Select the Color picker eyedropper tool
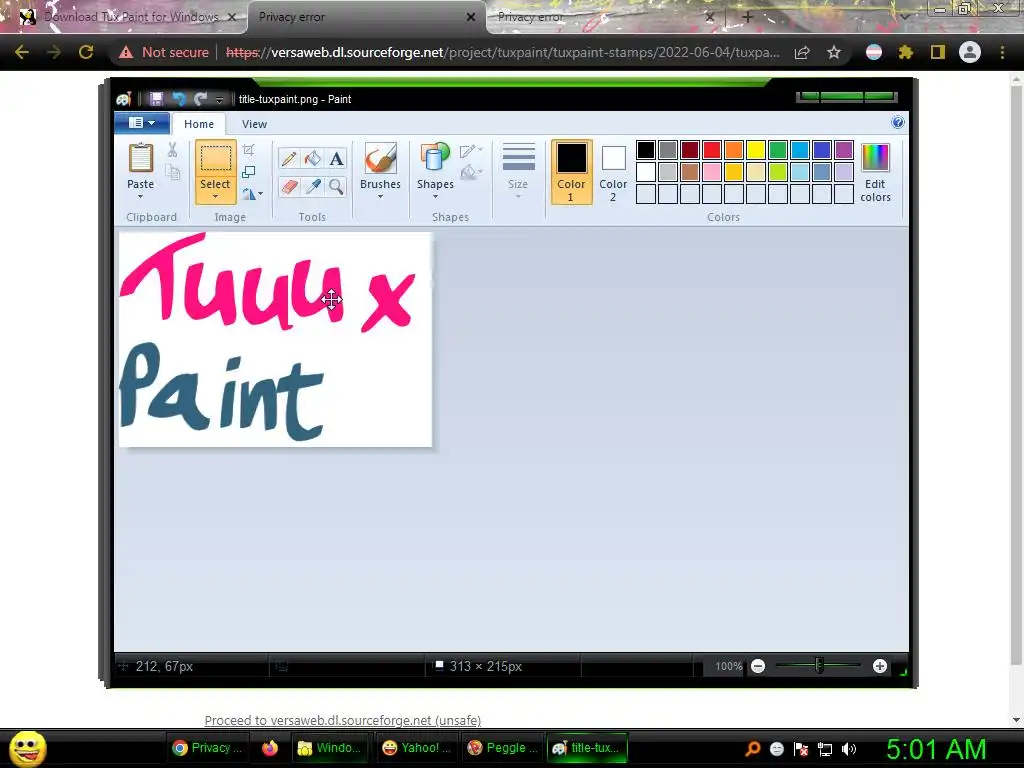Screen dimensions: 1024x768 [313, 187]
